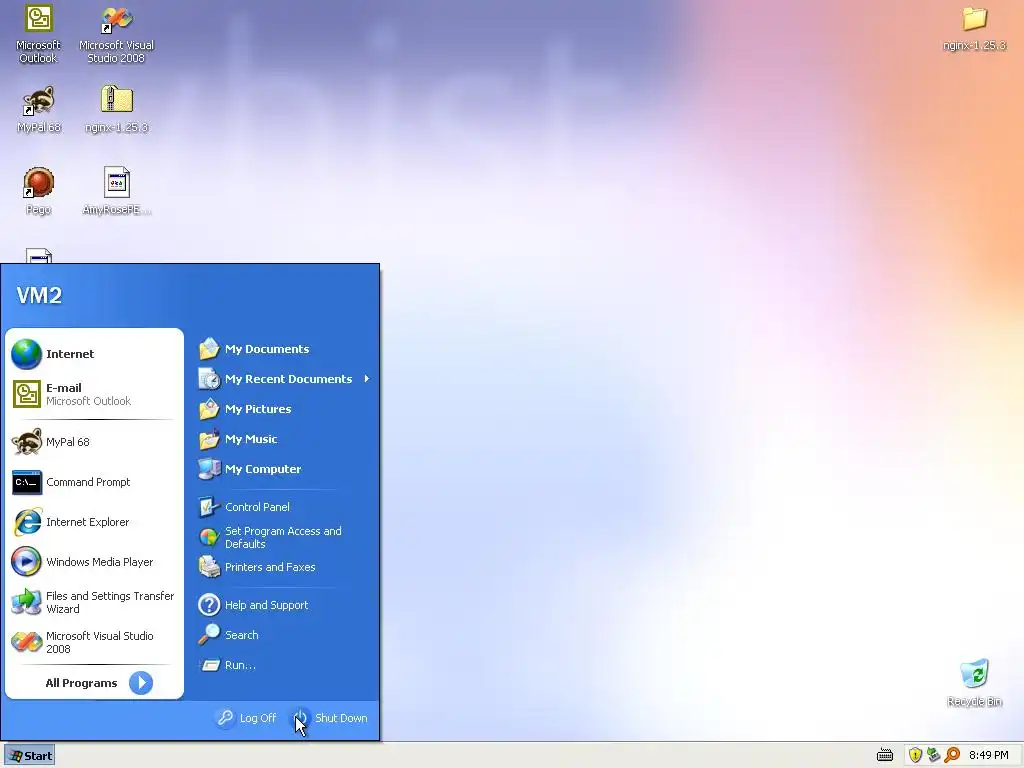Open on-screen keyboard tray icon

click(x=885, y=756)
